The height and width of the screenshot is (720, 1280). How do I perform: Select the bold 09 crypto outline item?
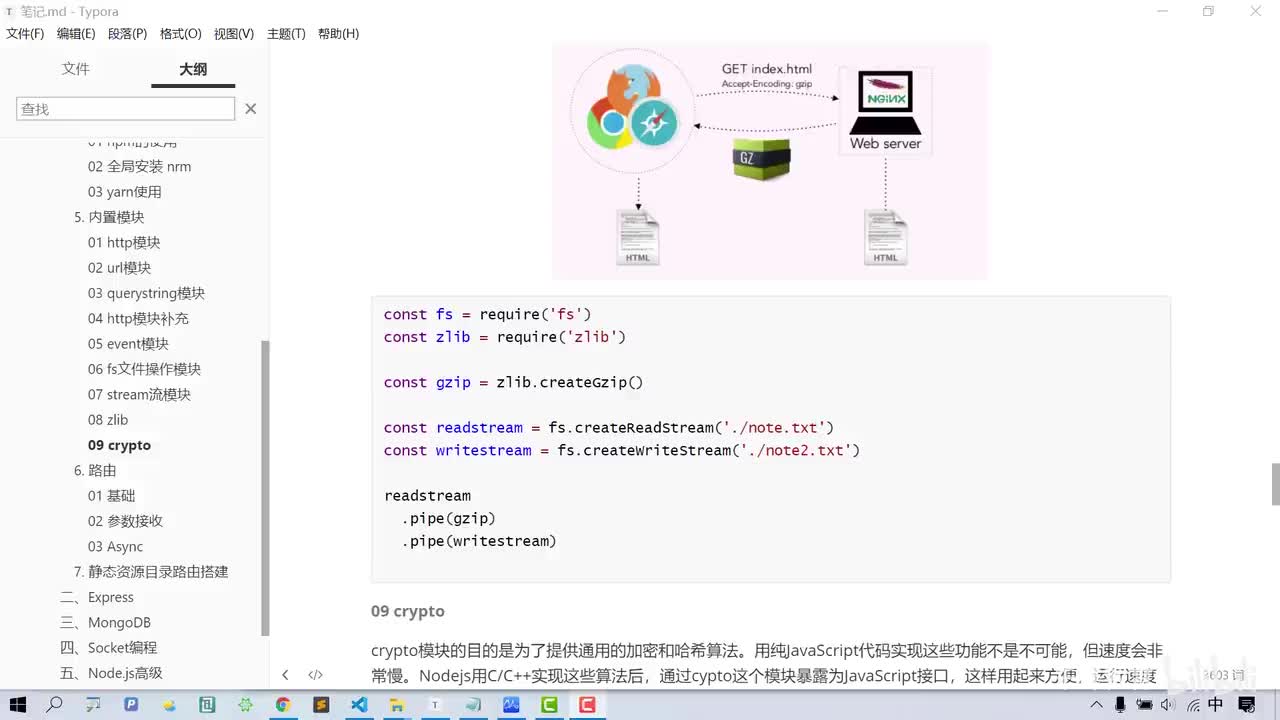119,445
